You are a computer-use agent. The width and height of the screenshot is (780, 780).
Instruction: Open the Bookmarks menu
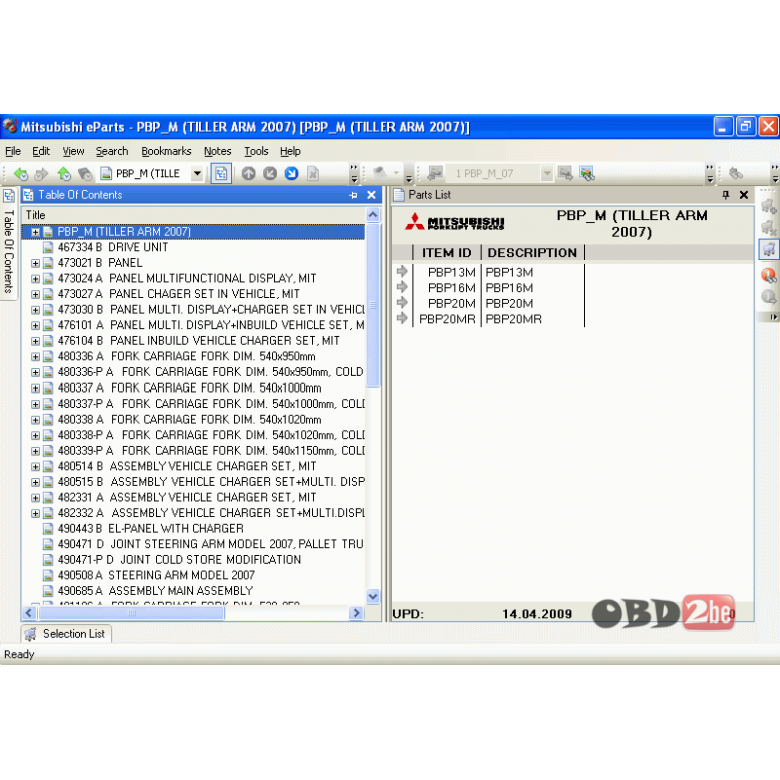click(166, 151)
